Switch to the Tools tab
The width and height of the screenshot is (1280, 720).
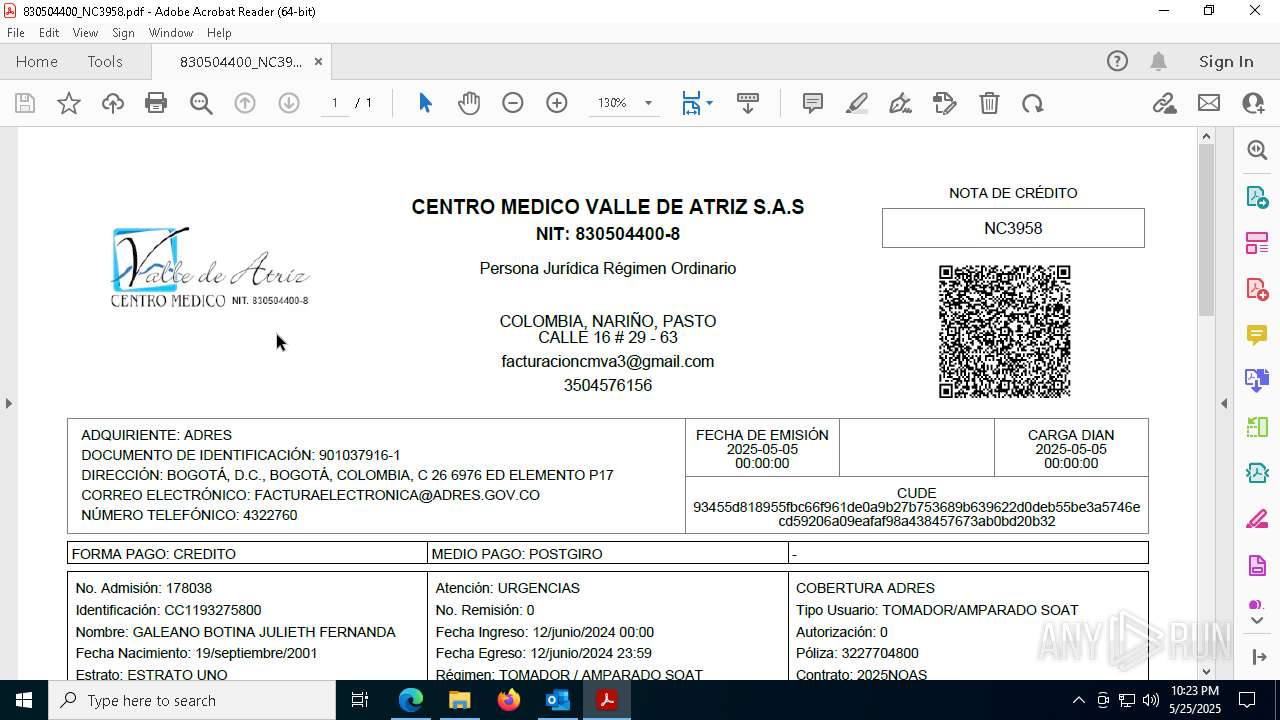(105, 61)
